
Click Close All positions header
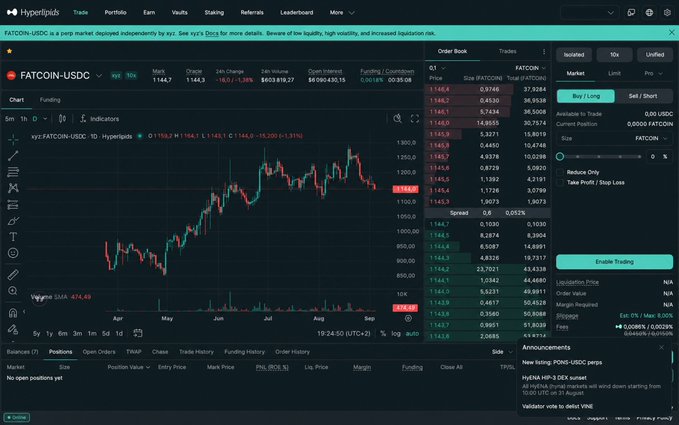pos(451,367)
